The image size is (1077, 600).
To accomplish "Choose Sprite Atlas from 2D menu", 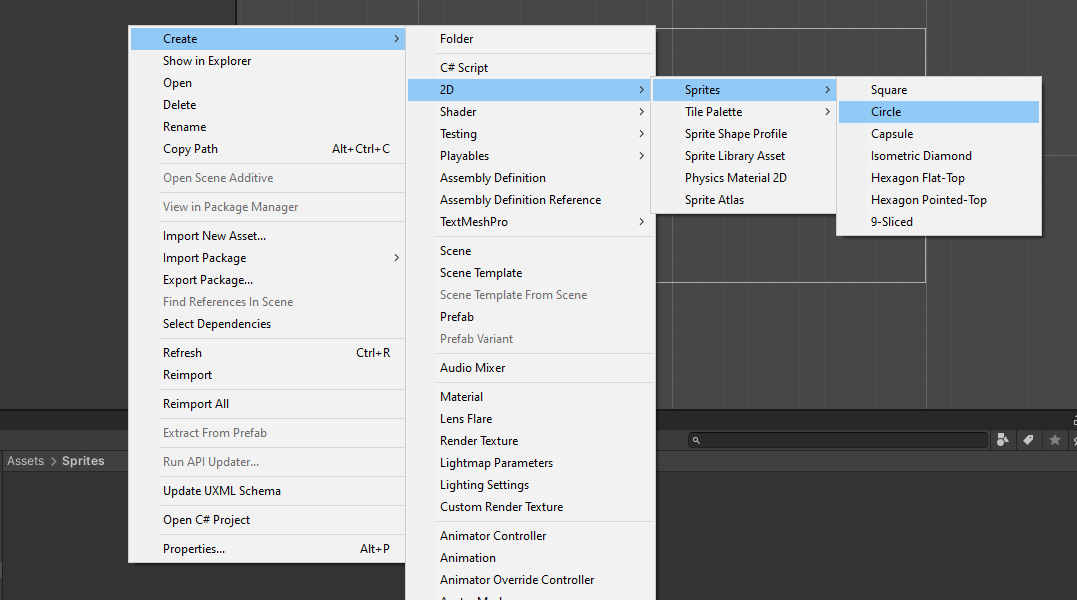I will point(714,200).
